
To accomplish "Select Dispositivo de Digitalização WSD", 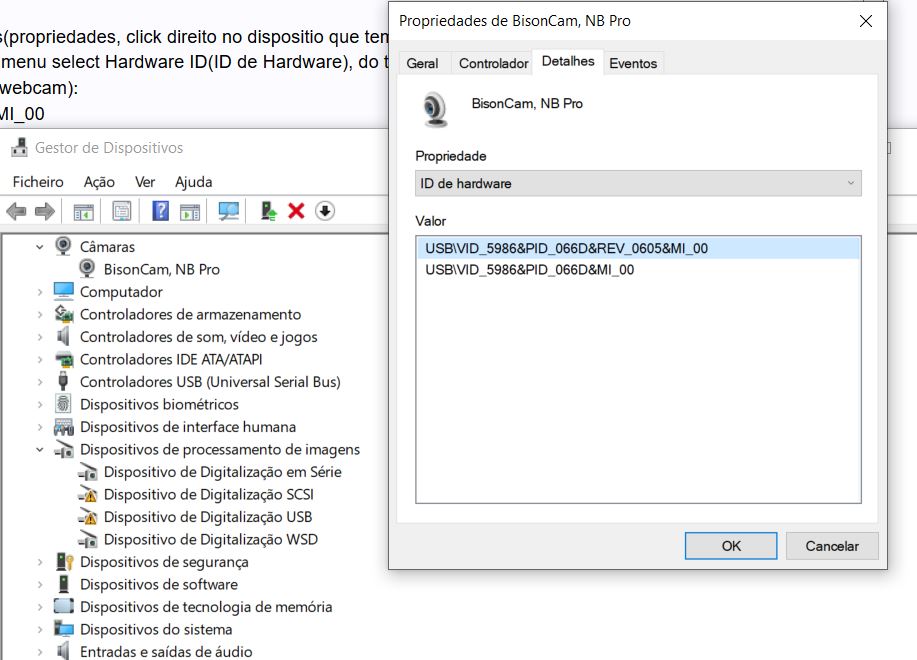I will pos(211,540).
